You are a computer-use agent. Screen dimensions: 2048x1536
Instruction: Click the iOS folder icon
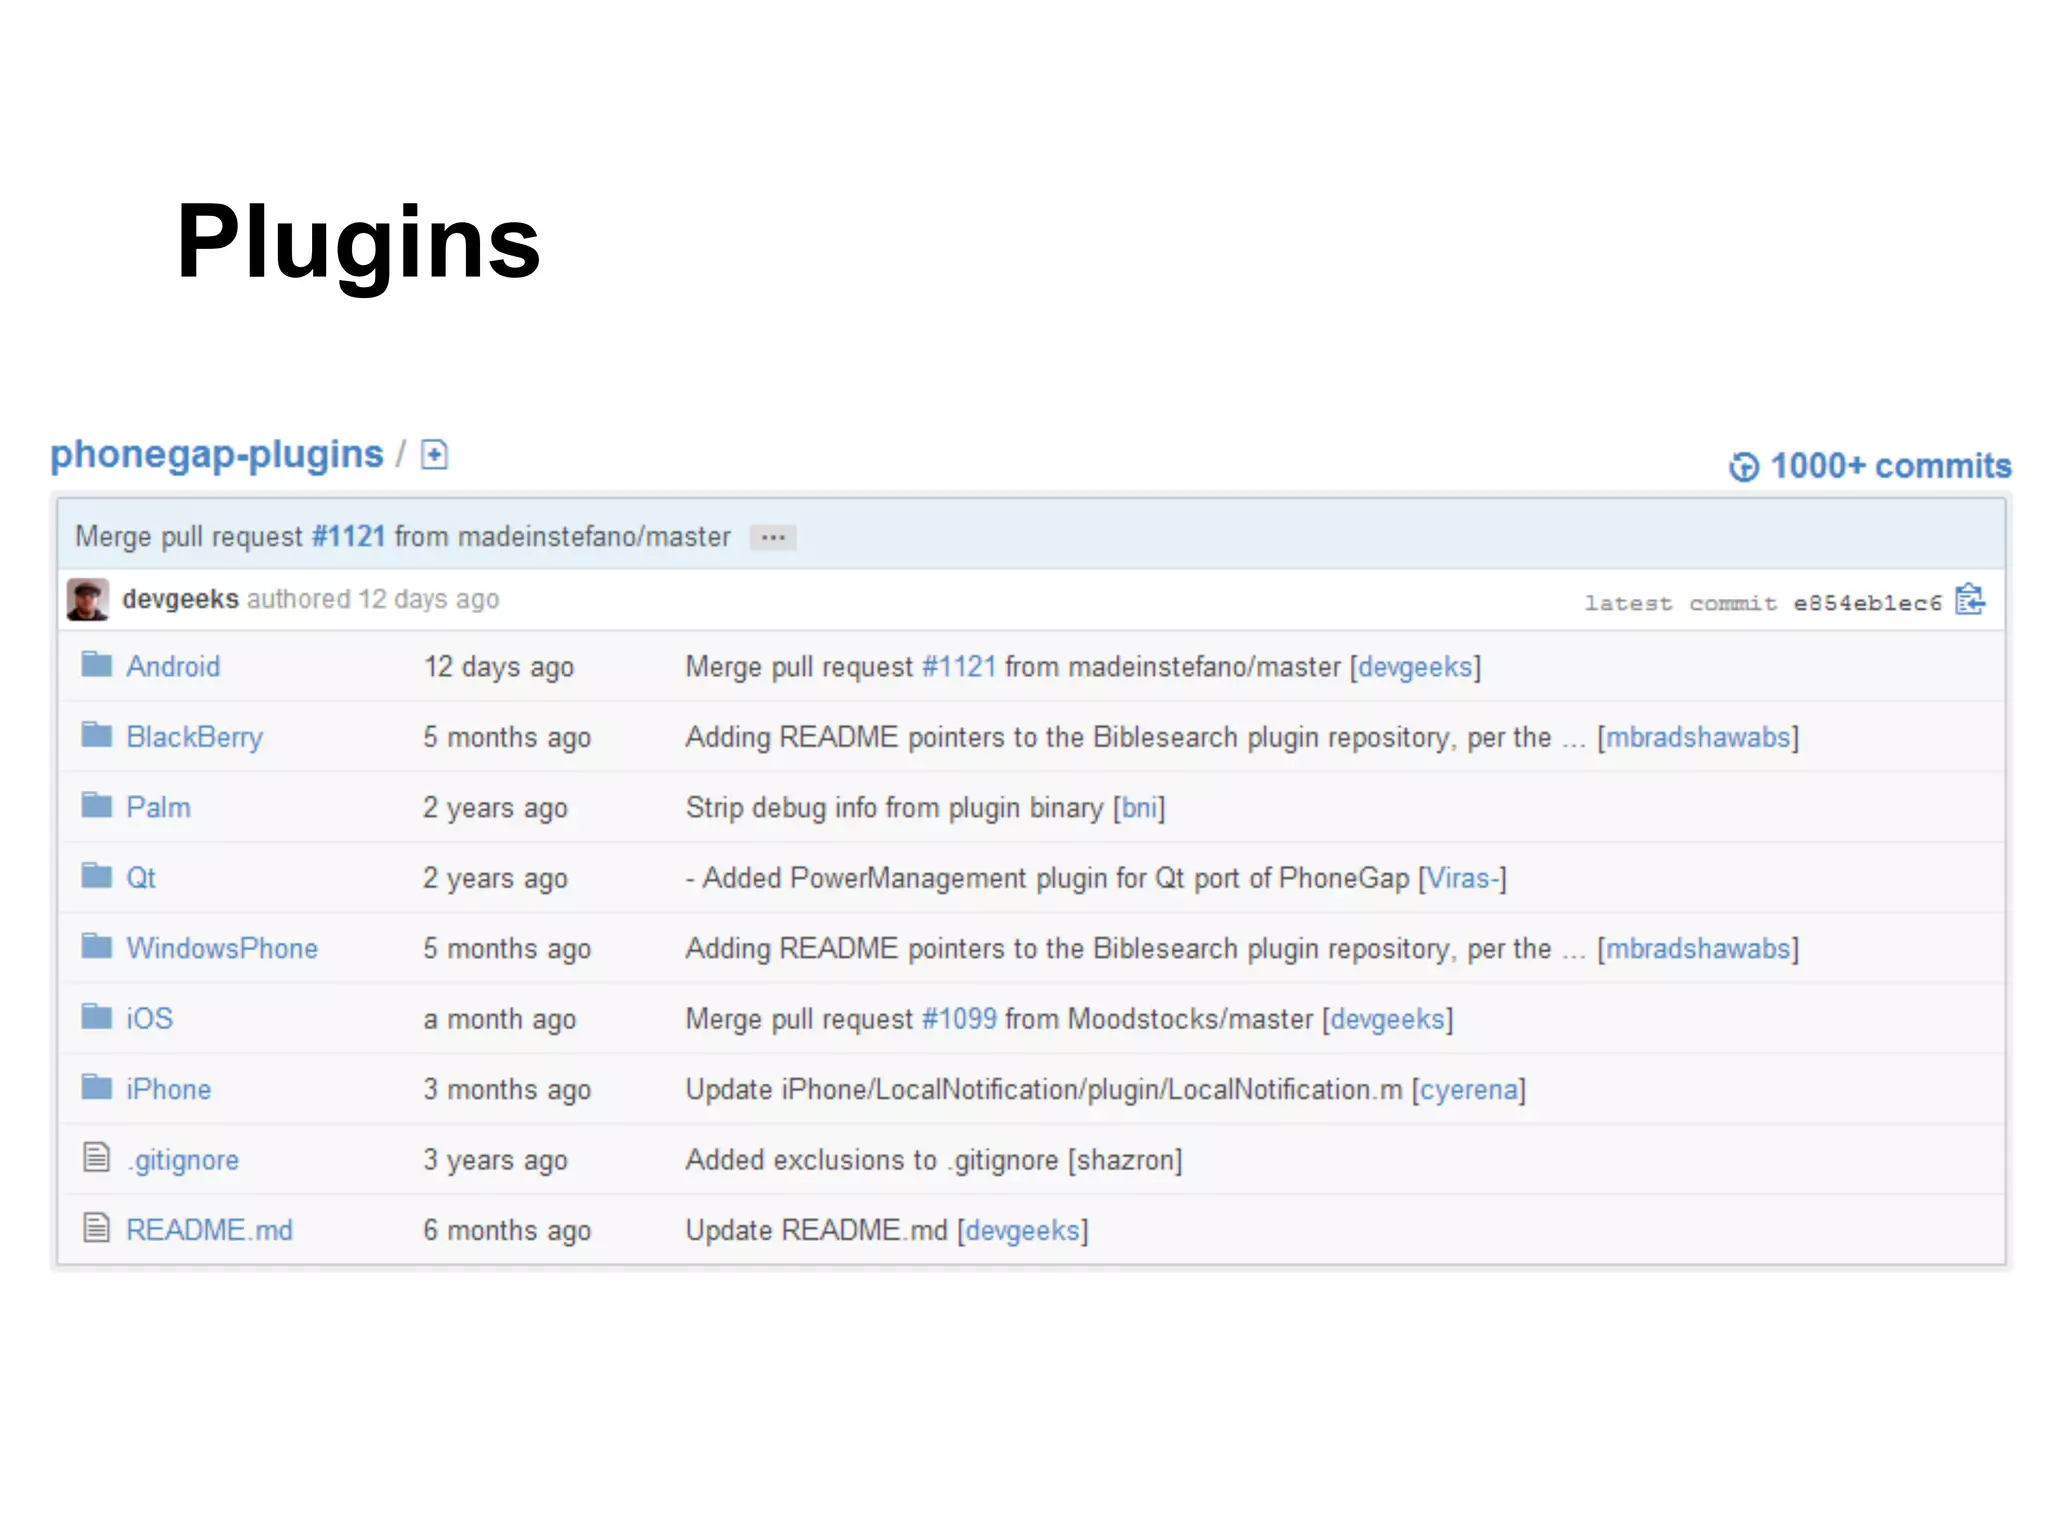[97, 1017]
